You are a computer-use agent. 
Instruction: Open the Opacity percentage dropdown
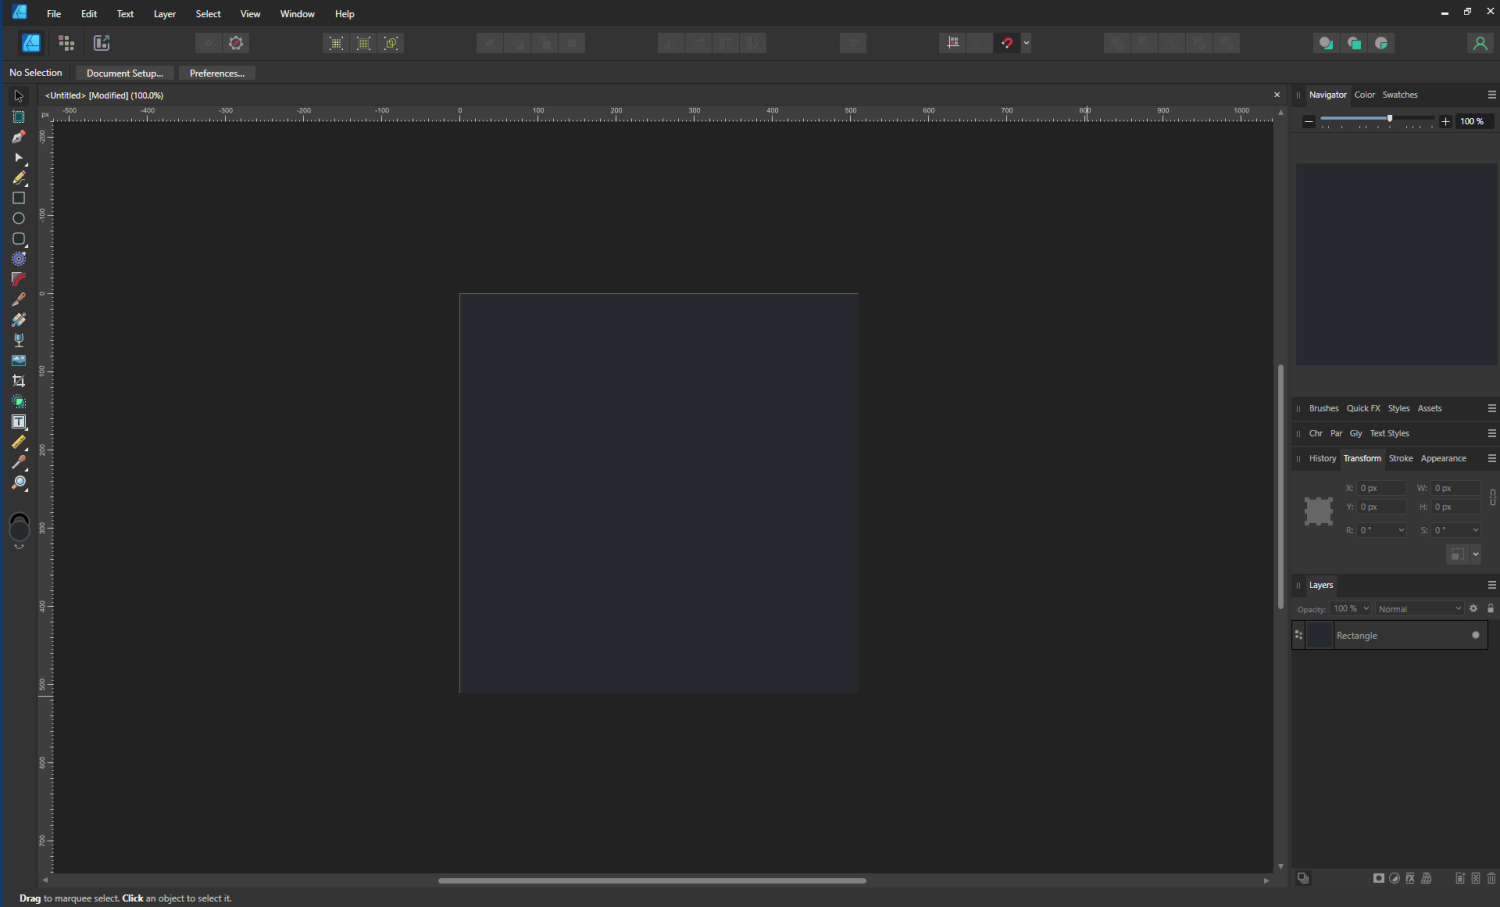click(x=1351, y=608)
